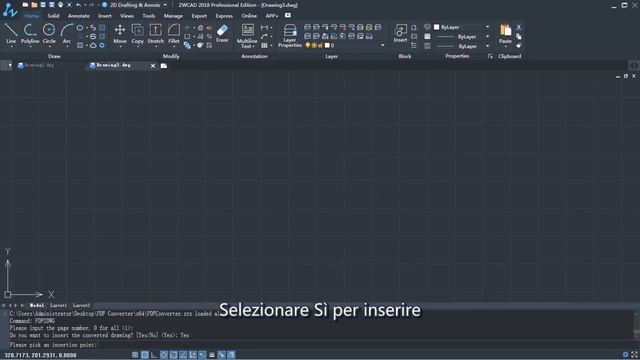Click the linear dimension icon in Annotation panel
This screenshot has width=640, height=360.
264,27
